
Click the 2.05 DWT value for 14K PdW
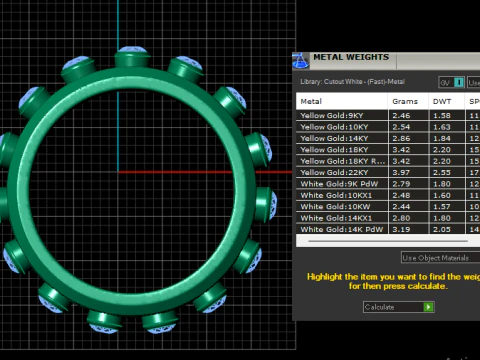(x=442, y=229)
